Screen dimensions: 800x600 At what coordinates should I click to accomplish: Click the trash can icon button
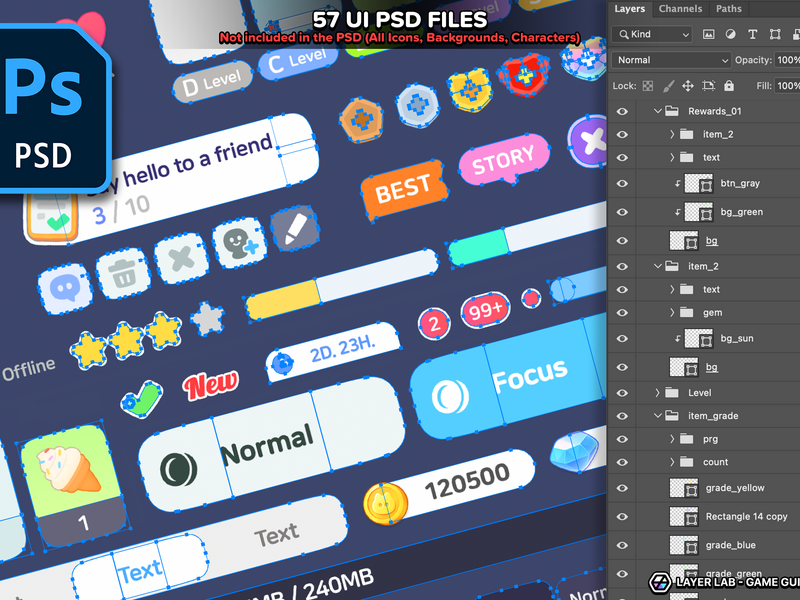(123, 273)
